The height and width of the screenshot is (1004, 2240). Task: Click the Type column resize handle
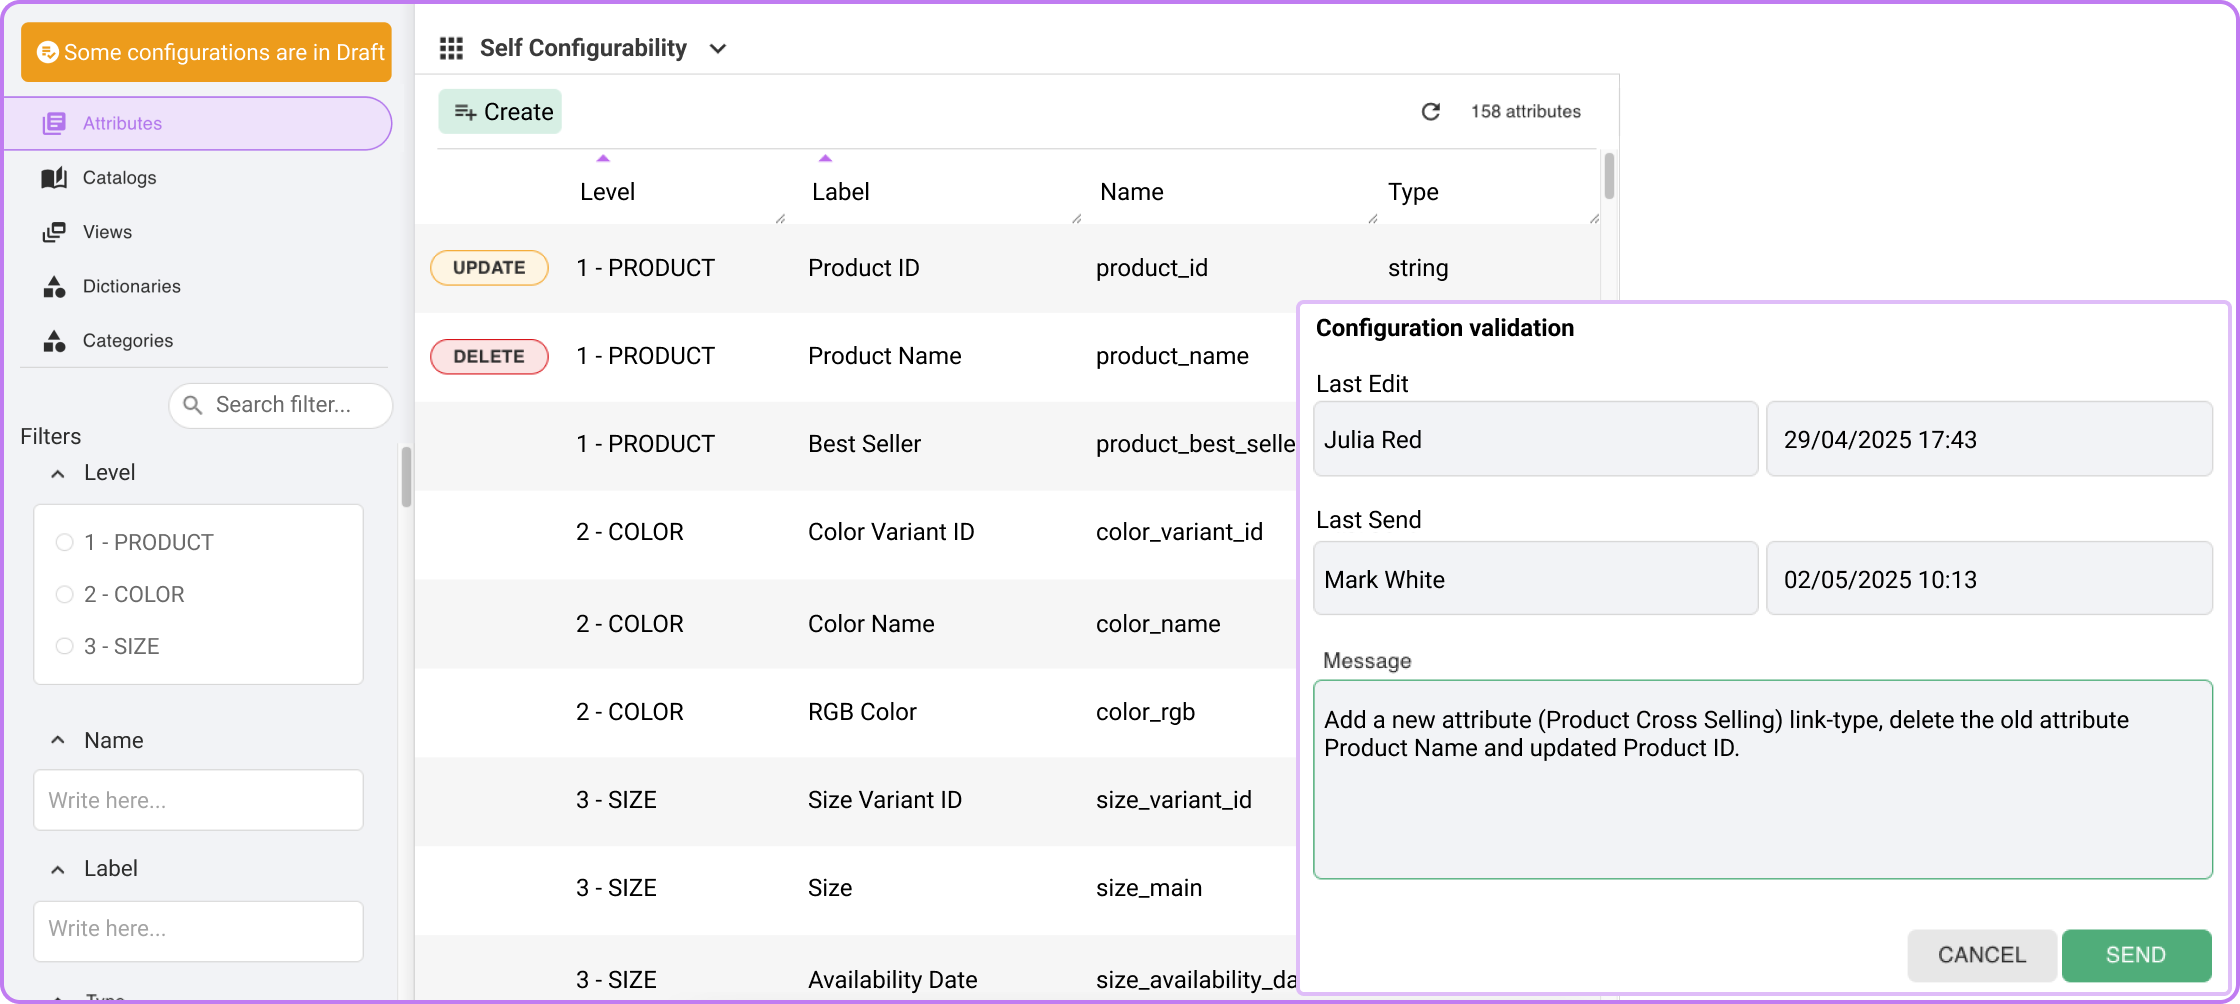click(1594, 218)
